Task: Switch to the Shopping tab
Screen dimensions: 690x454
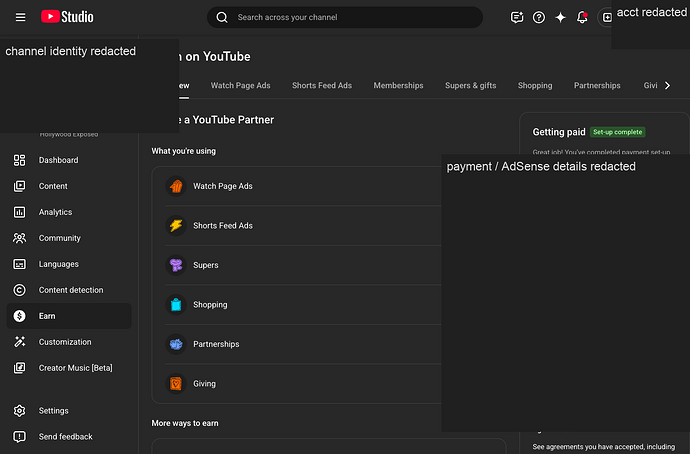Action: 535,85
